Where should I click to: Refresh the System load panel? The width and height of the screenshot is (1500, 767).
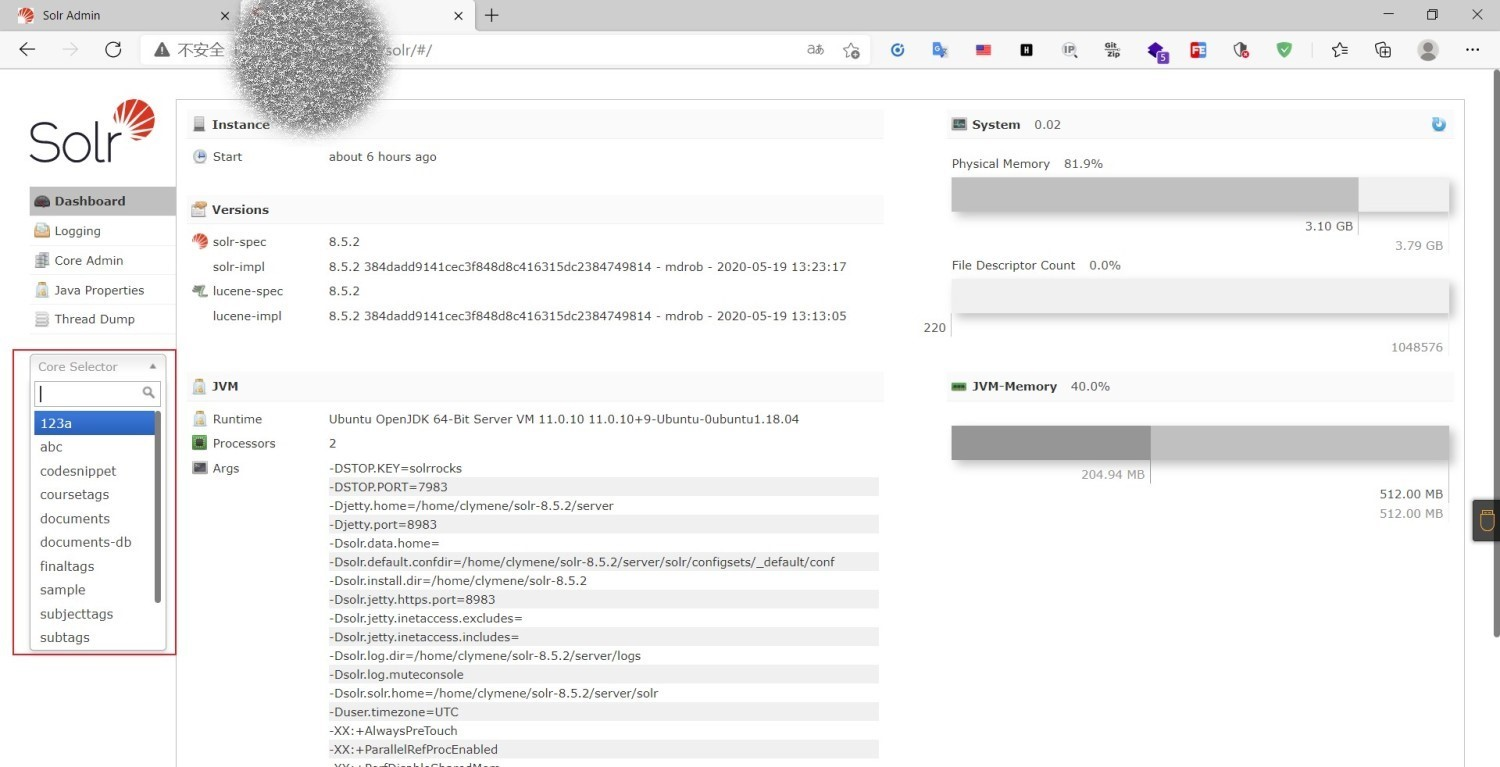click(x=1438, y=125)
